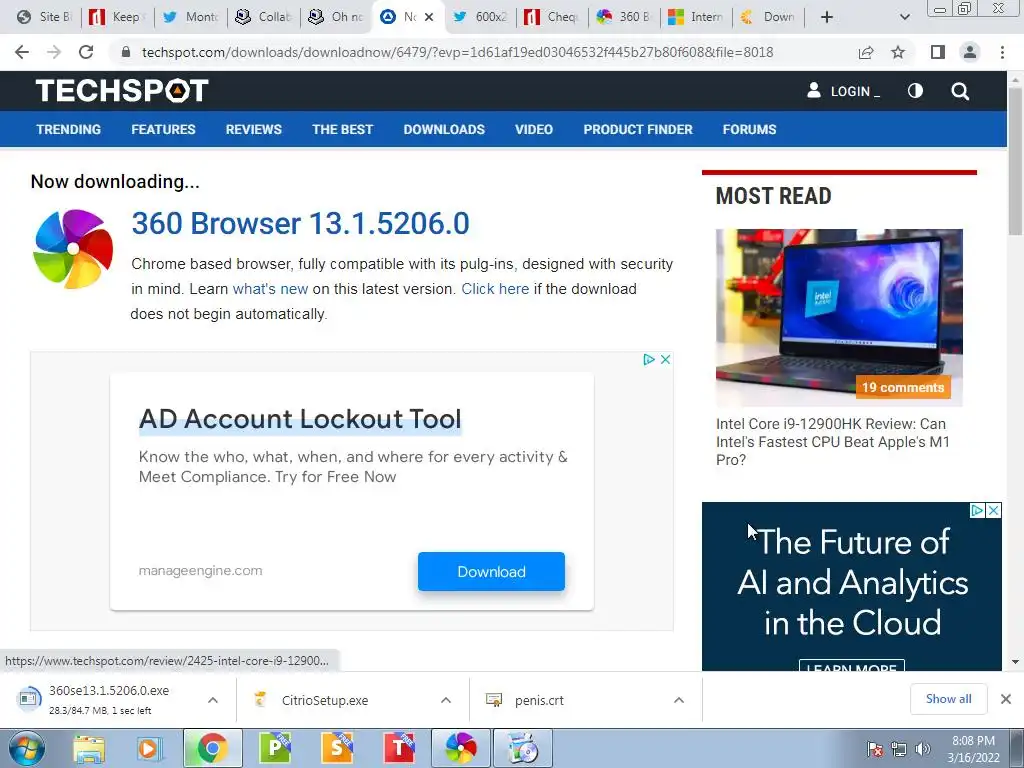
Task: Open TechSpot search magnifier
Action: (960, 91)
